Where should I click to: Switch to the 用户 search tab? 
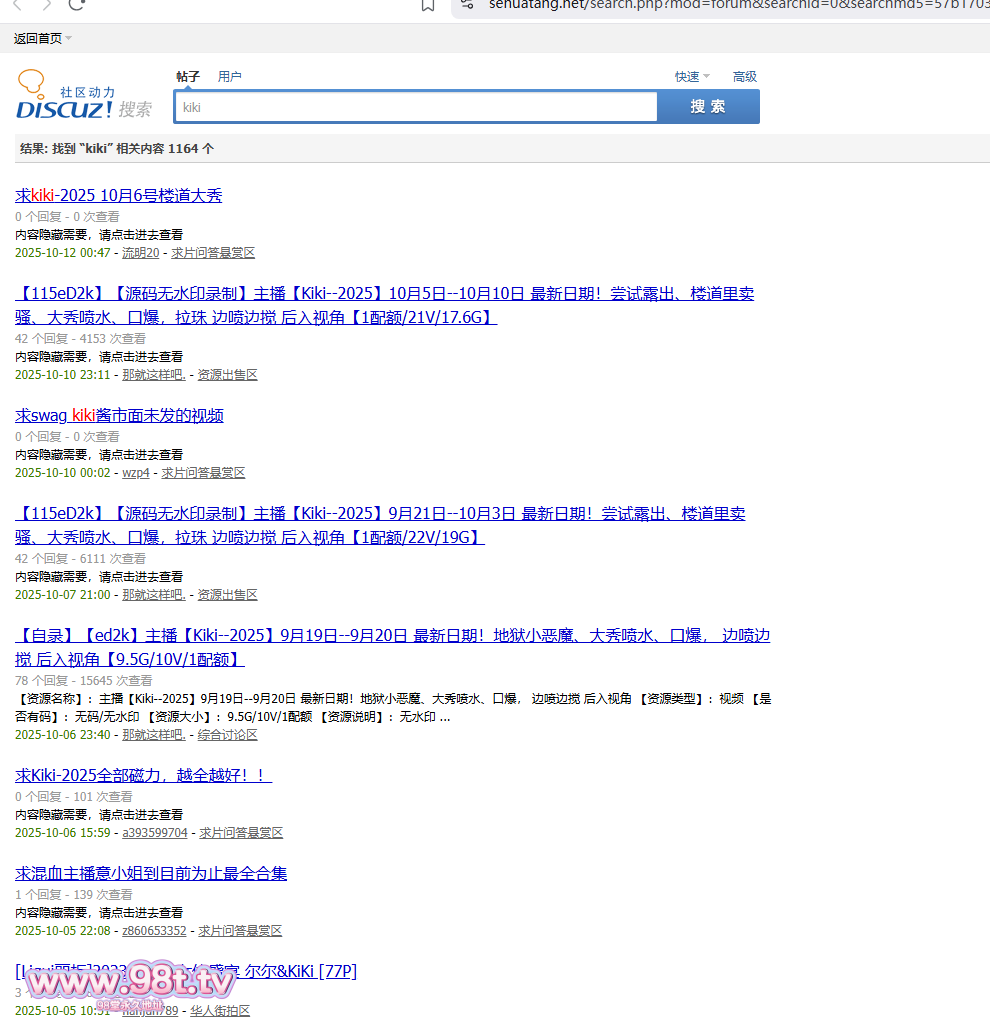(230, 77)
